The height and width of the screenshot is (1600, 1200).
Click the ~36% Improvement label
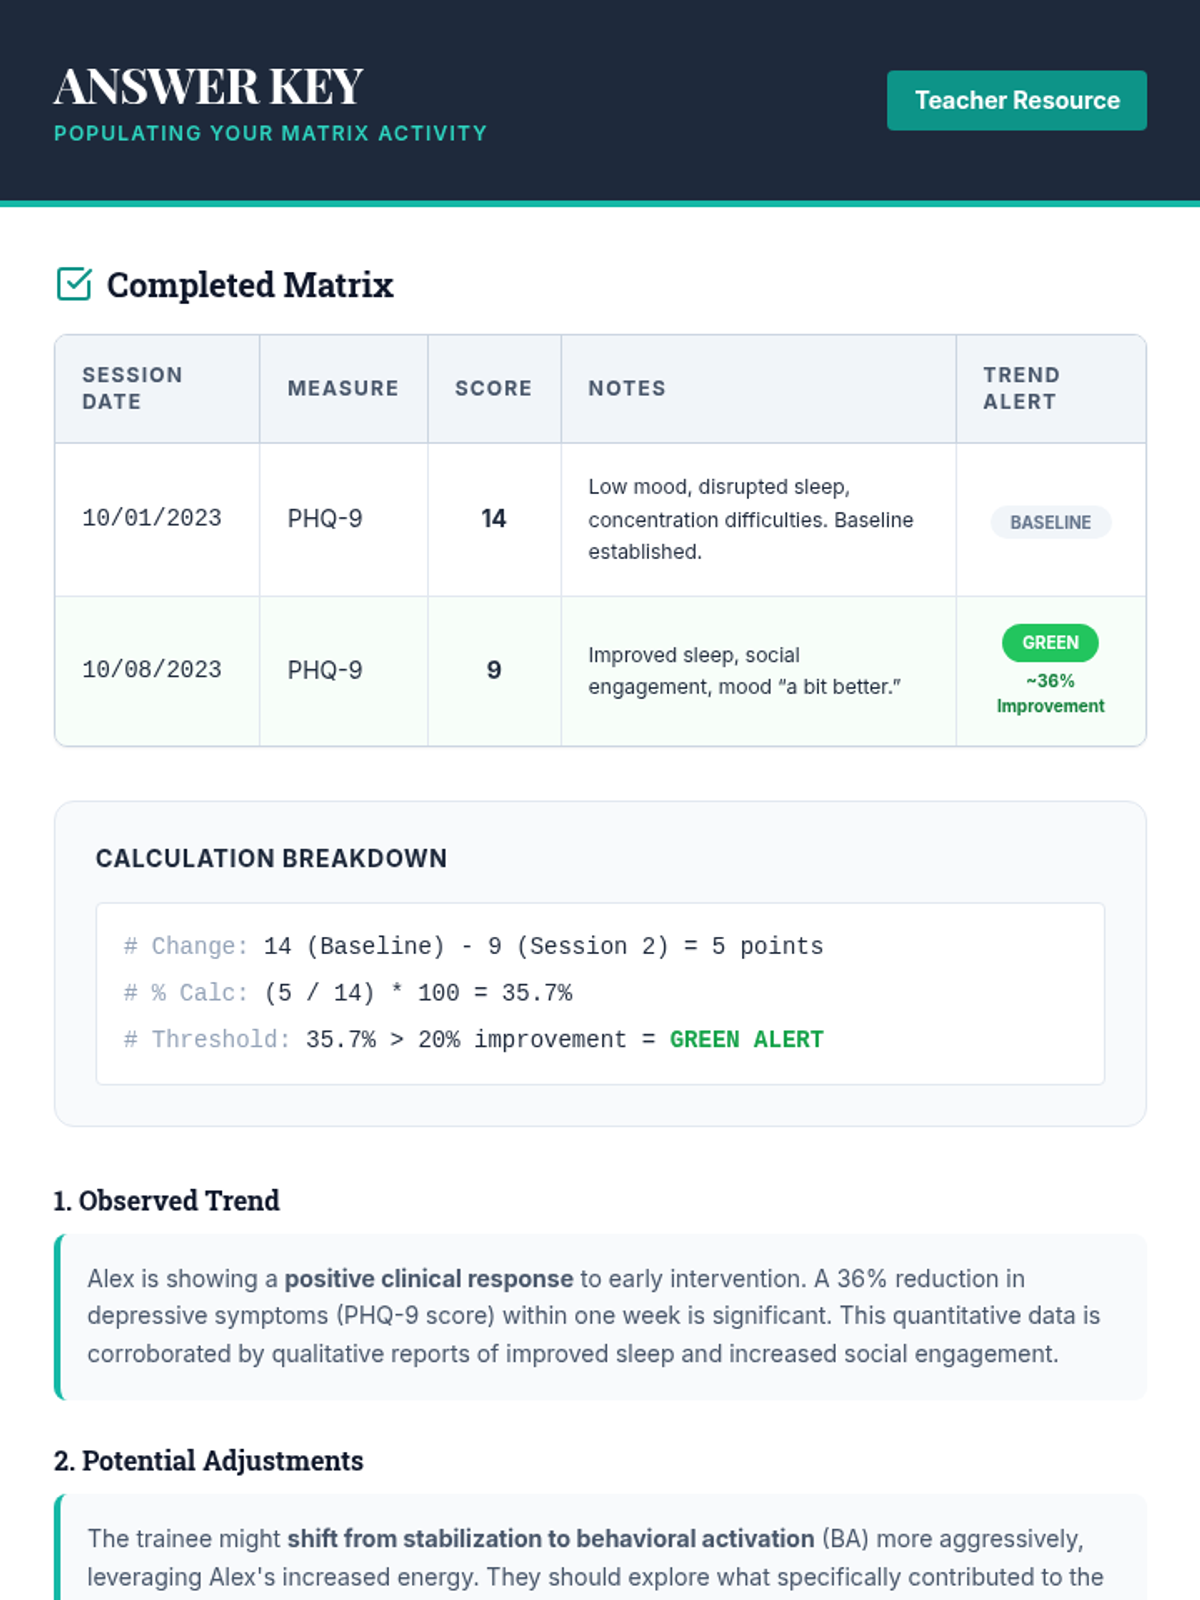pos(1050,693)
